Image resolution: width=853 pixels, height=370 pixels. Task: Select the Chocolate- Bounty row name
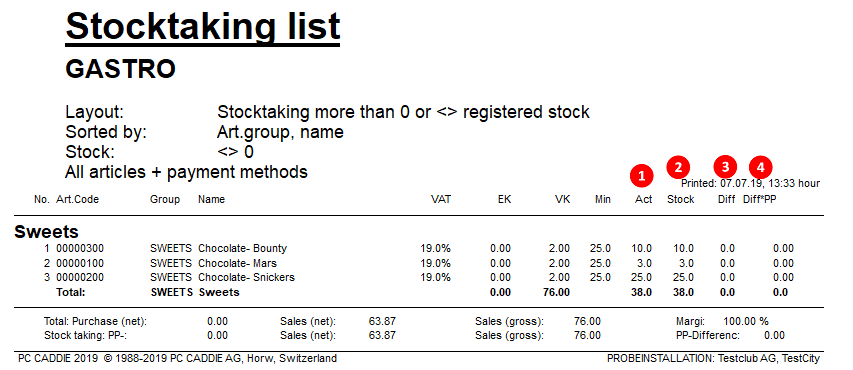click(x=242, y=249)
